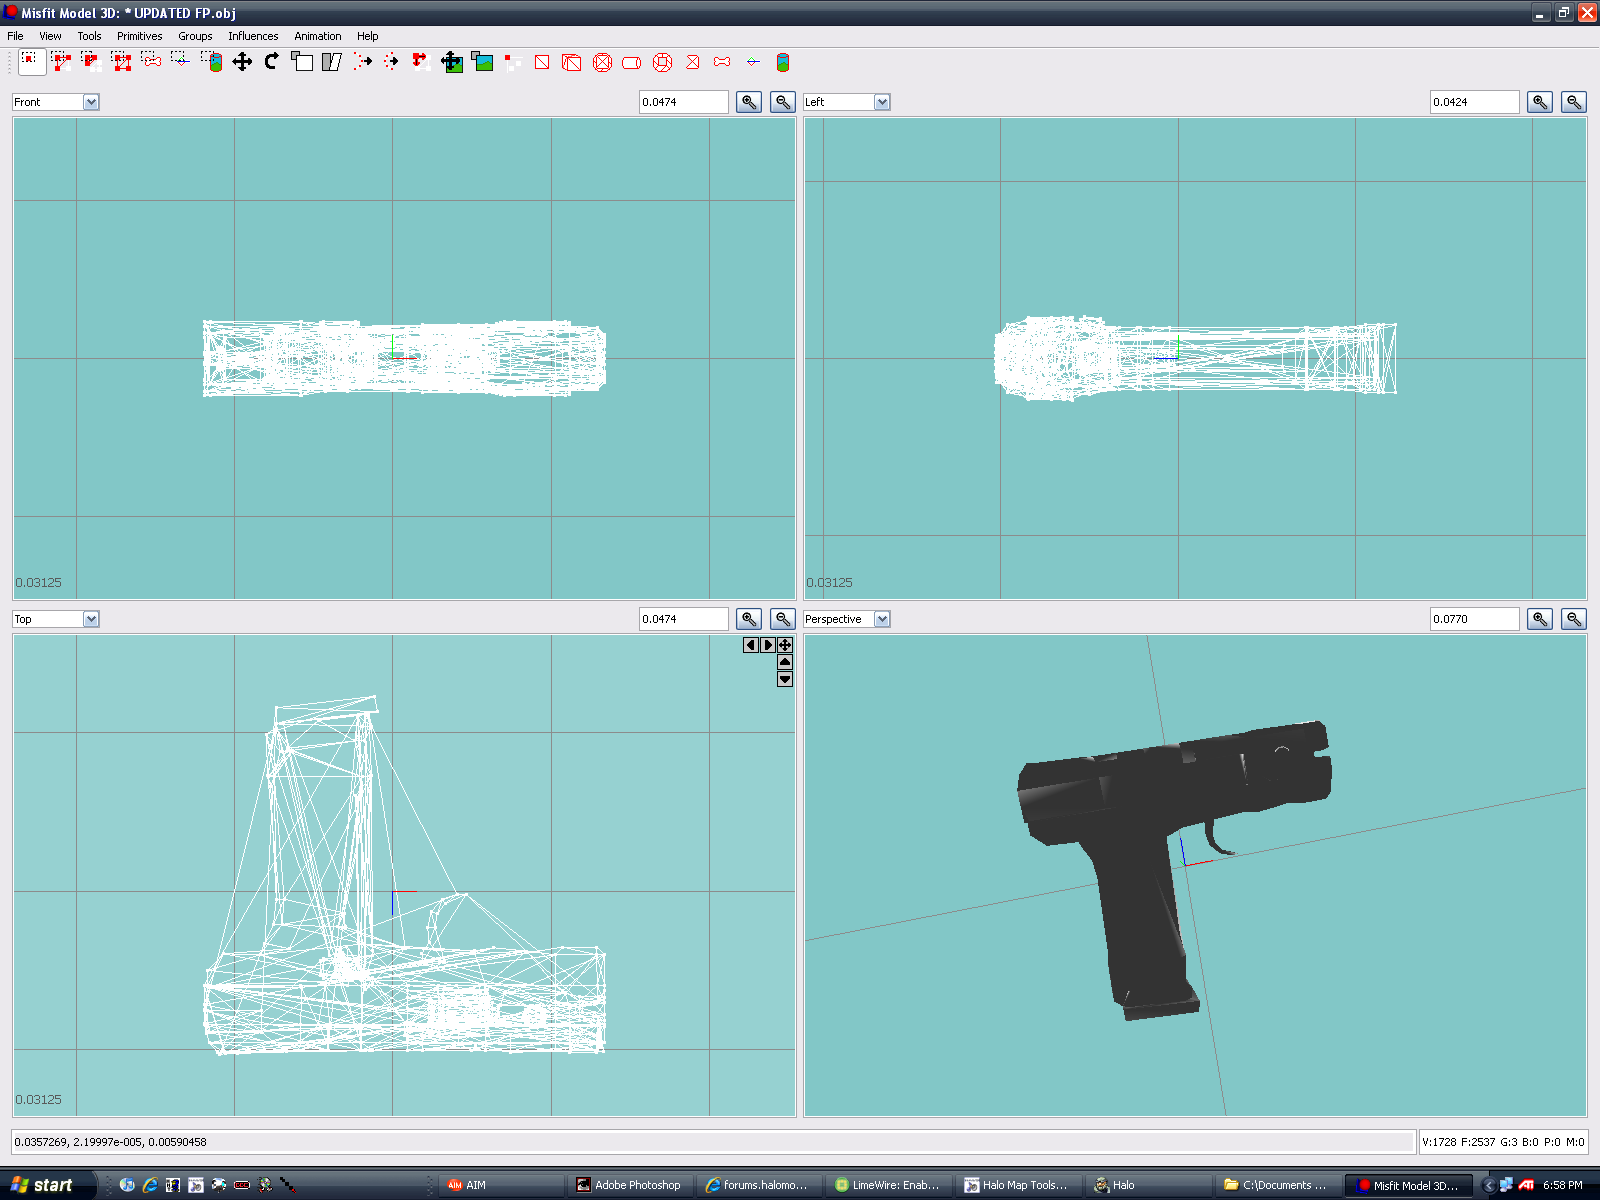The image size is (1600, 1200).
Task: Select the Create Rectangle tool
Action: click(542, 62)
